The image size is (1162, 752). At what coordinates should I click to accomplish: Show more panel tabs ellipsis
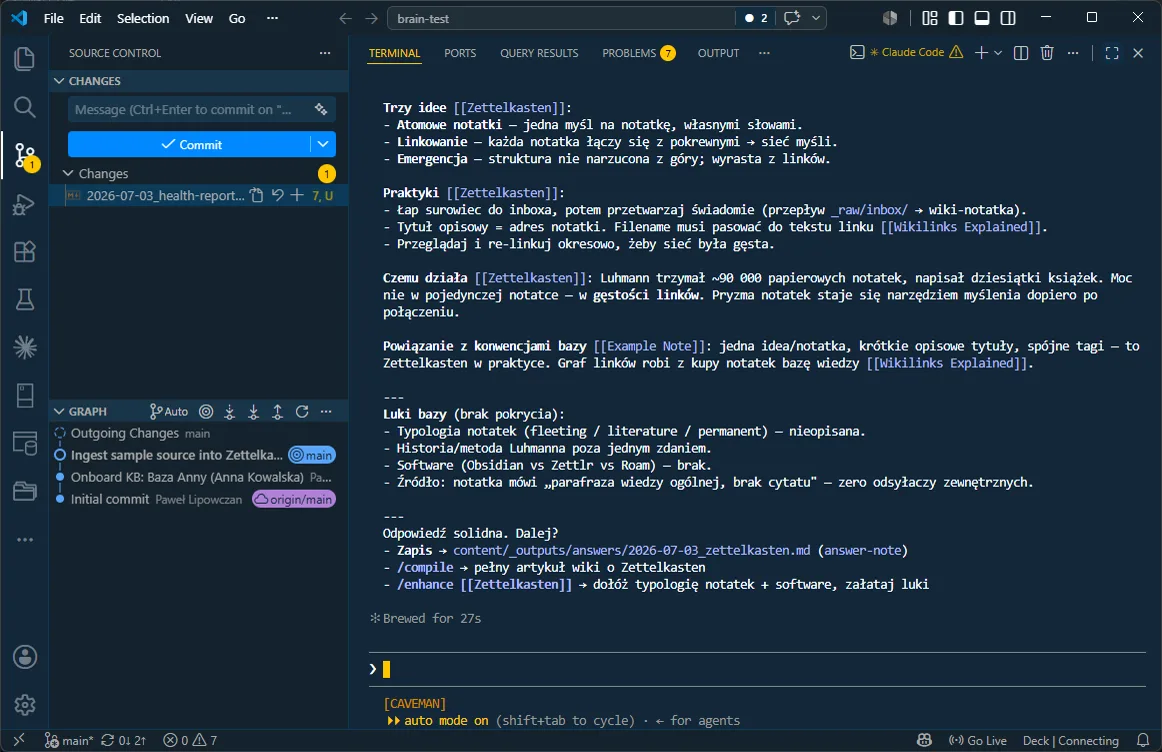[x=764, y=53]
